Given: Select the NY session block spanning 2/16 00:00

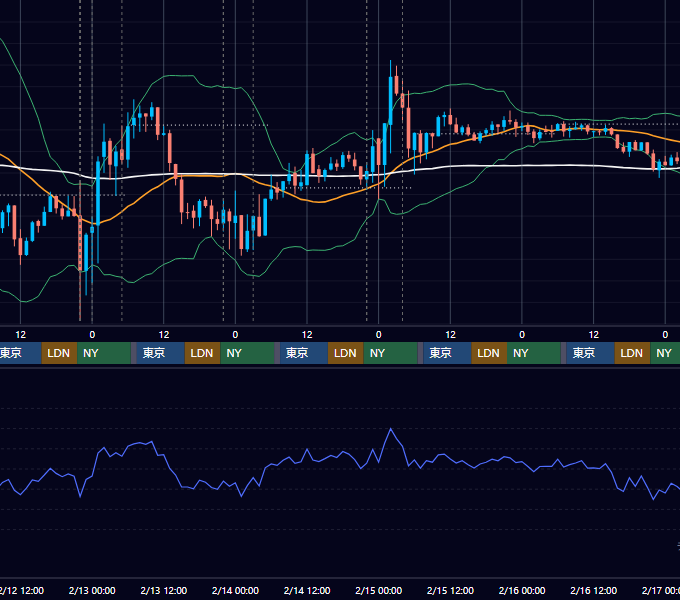Looking at the screenshot, I should [534, 353].
